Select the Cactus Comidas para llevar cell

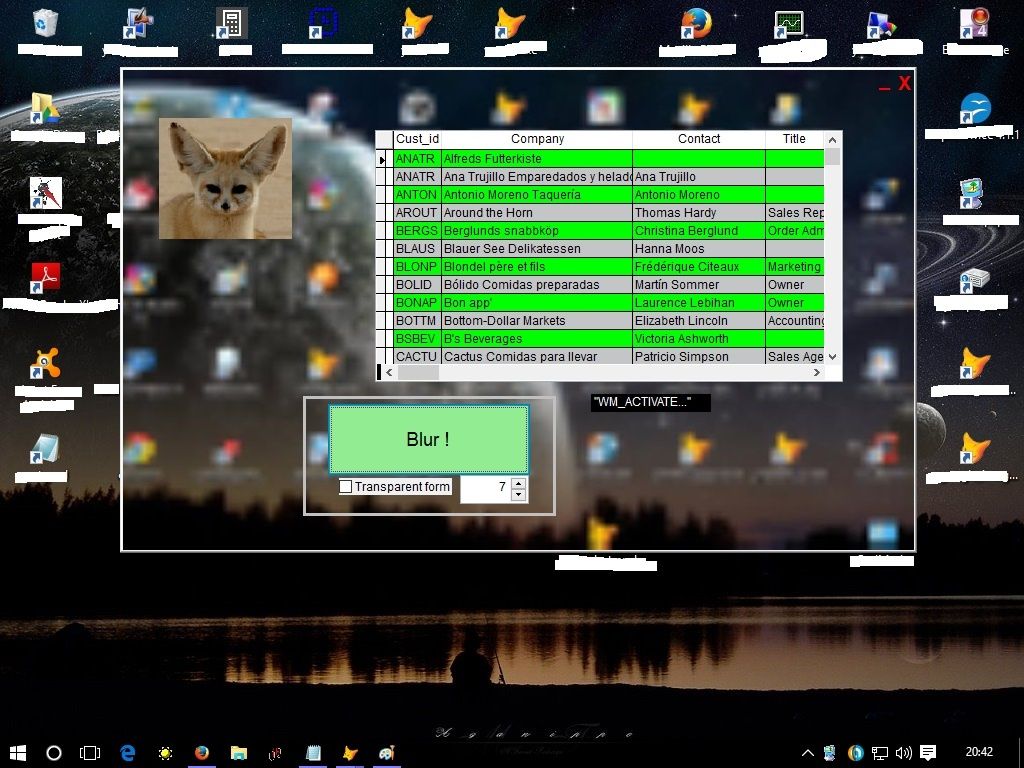537,357
